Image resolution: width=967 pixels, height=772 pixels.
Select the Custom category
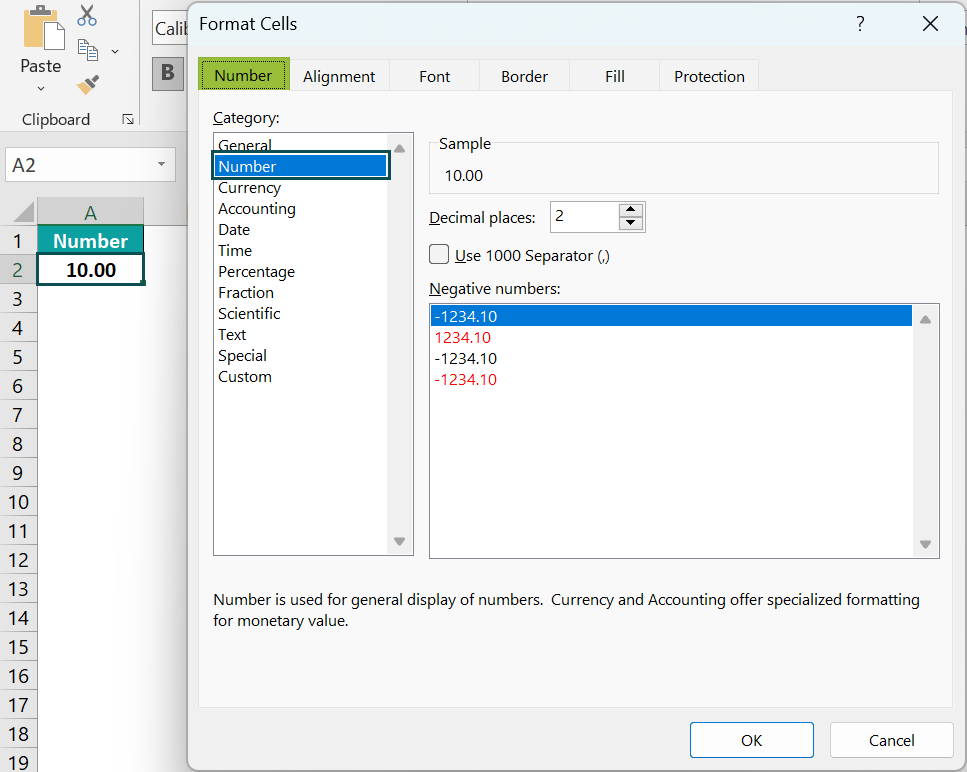point(301,376)
